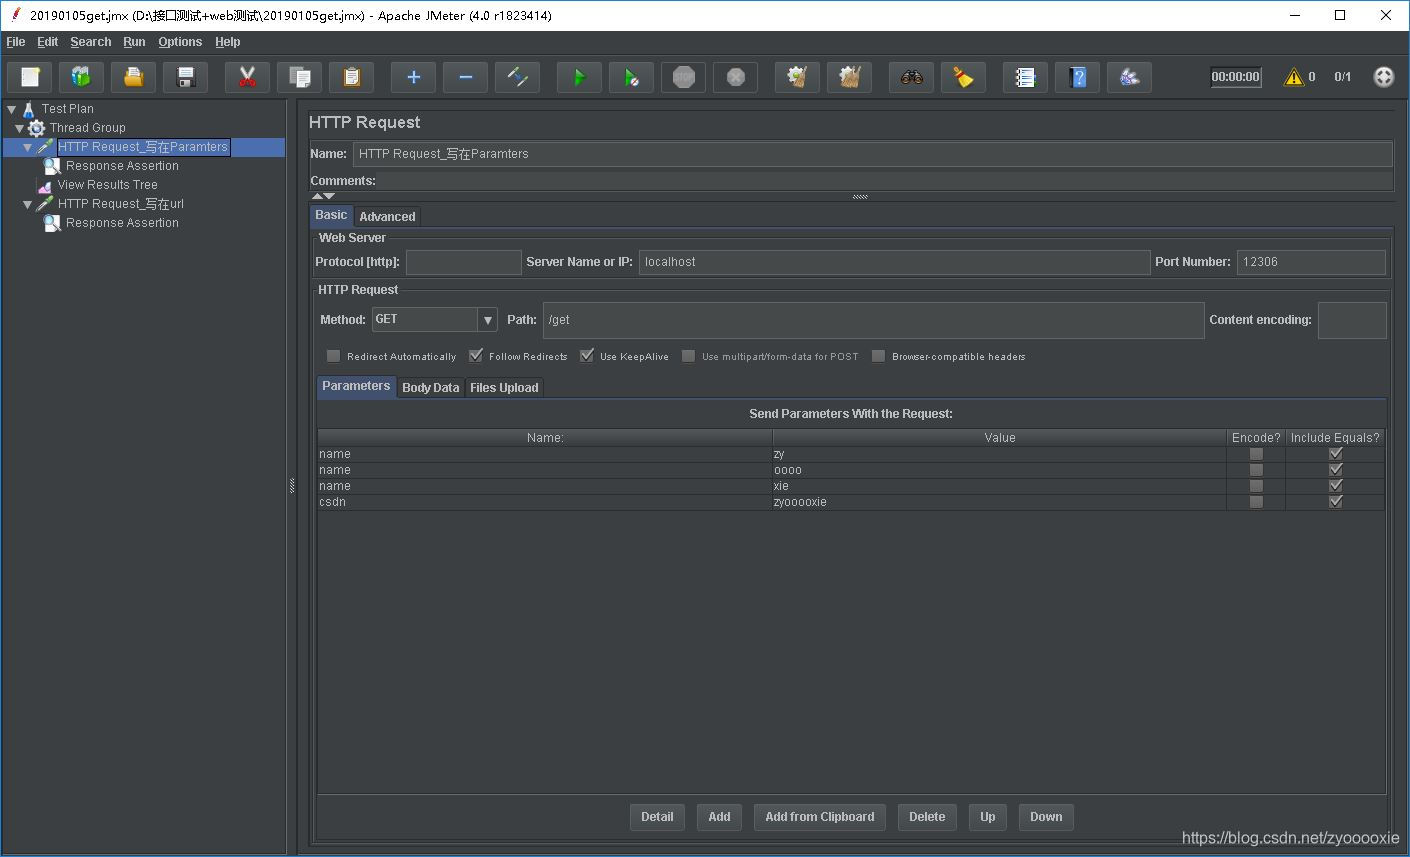Click the Toggle enable/disable icon
The height and width of the screenshot is (857, 1410).
pos(518,77)
